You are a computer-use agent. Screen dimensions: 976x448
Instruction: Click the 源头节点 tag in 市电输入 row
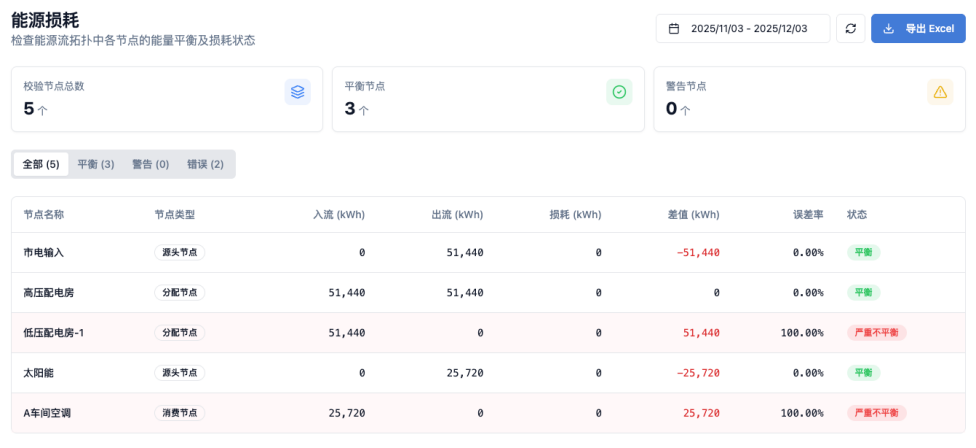(180, 253)
